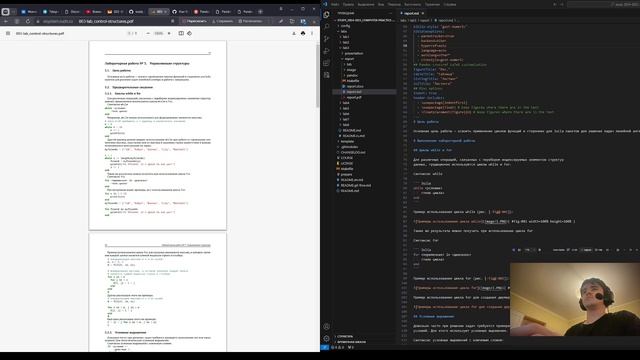The image size is (640, 360).
Task: Select the lab5 folder in the tree
Action: pyautogui.click(x=346, y=108)
